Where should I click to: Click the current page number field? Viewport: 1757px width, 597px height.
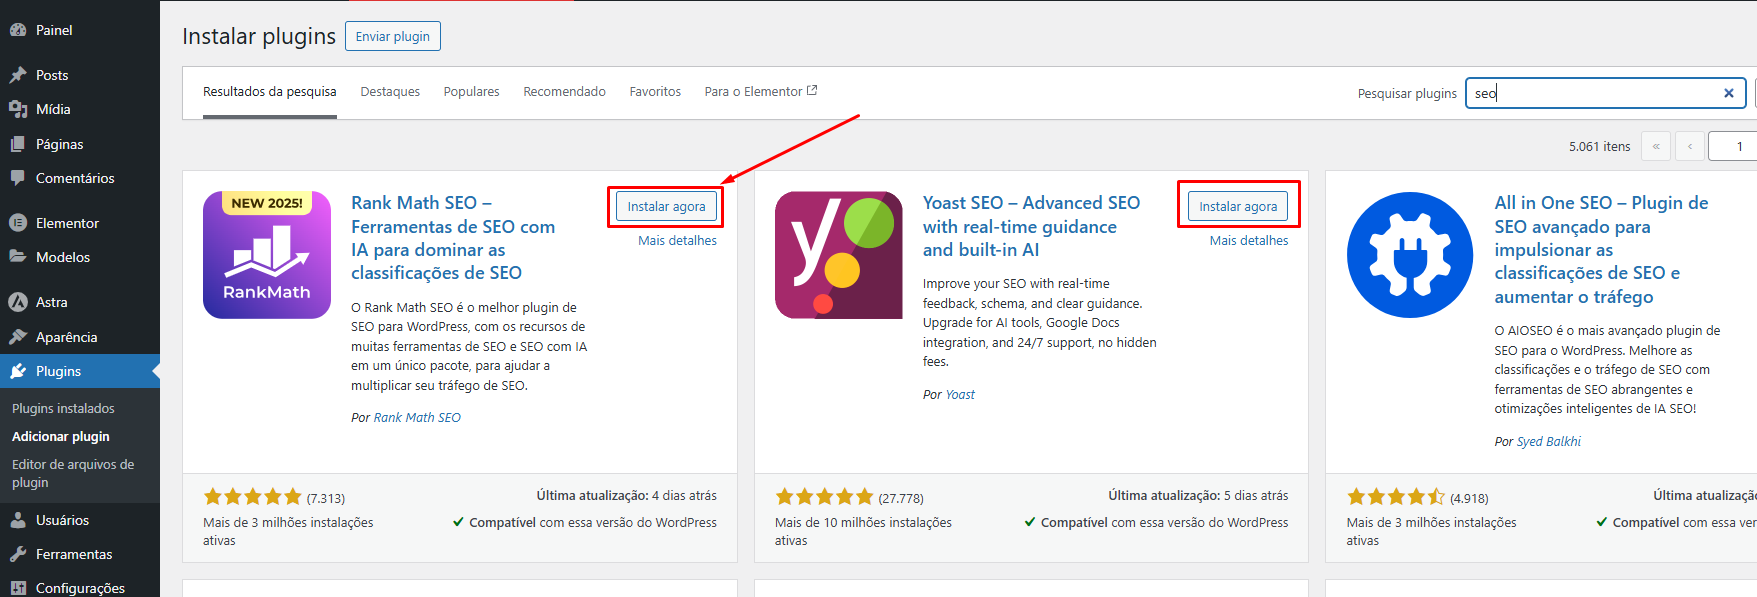pyautogui.click(x=1733, y=146)
